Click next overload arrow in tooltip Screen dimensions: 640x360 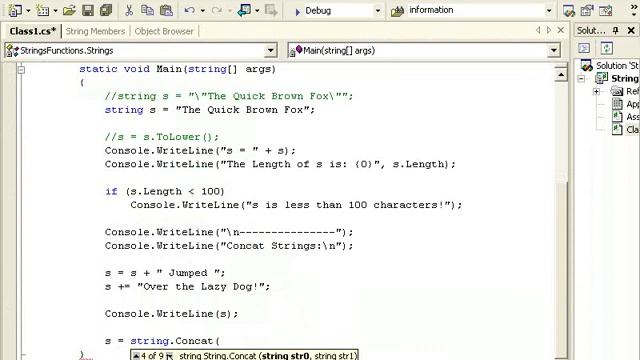tap(169, 356)
